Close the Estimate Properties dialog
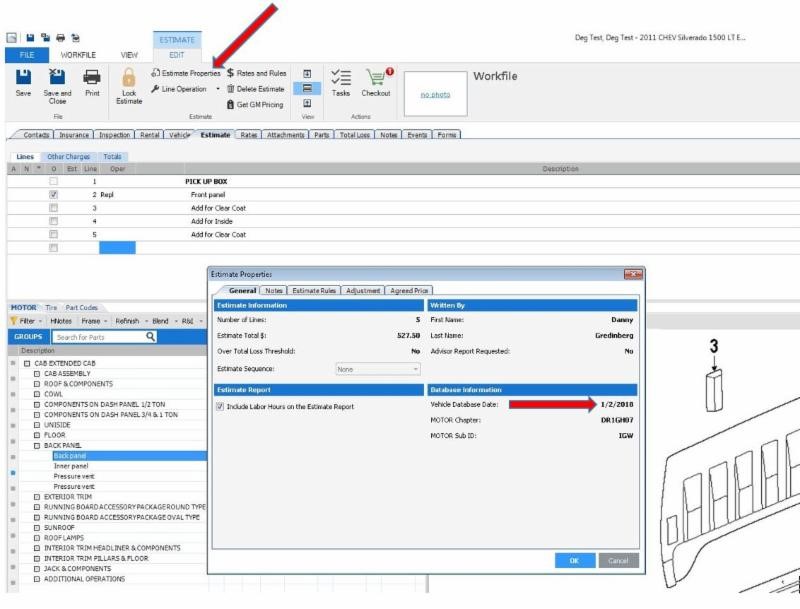Screen dimensions: 800x609 (633, 274)
